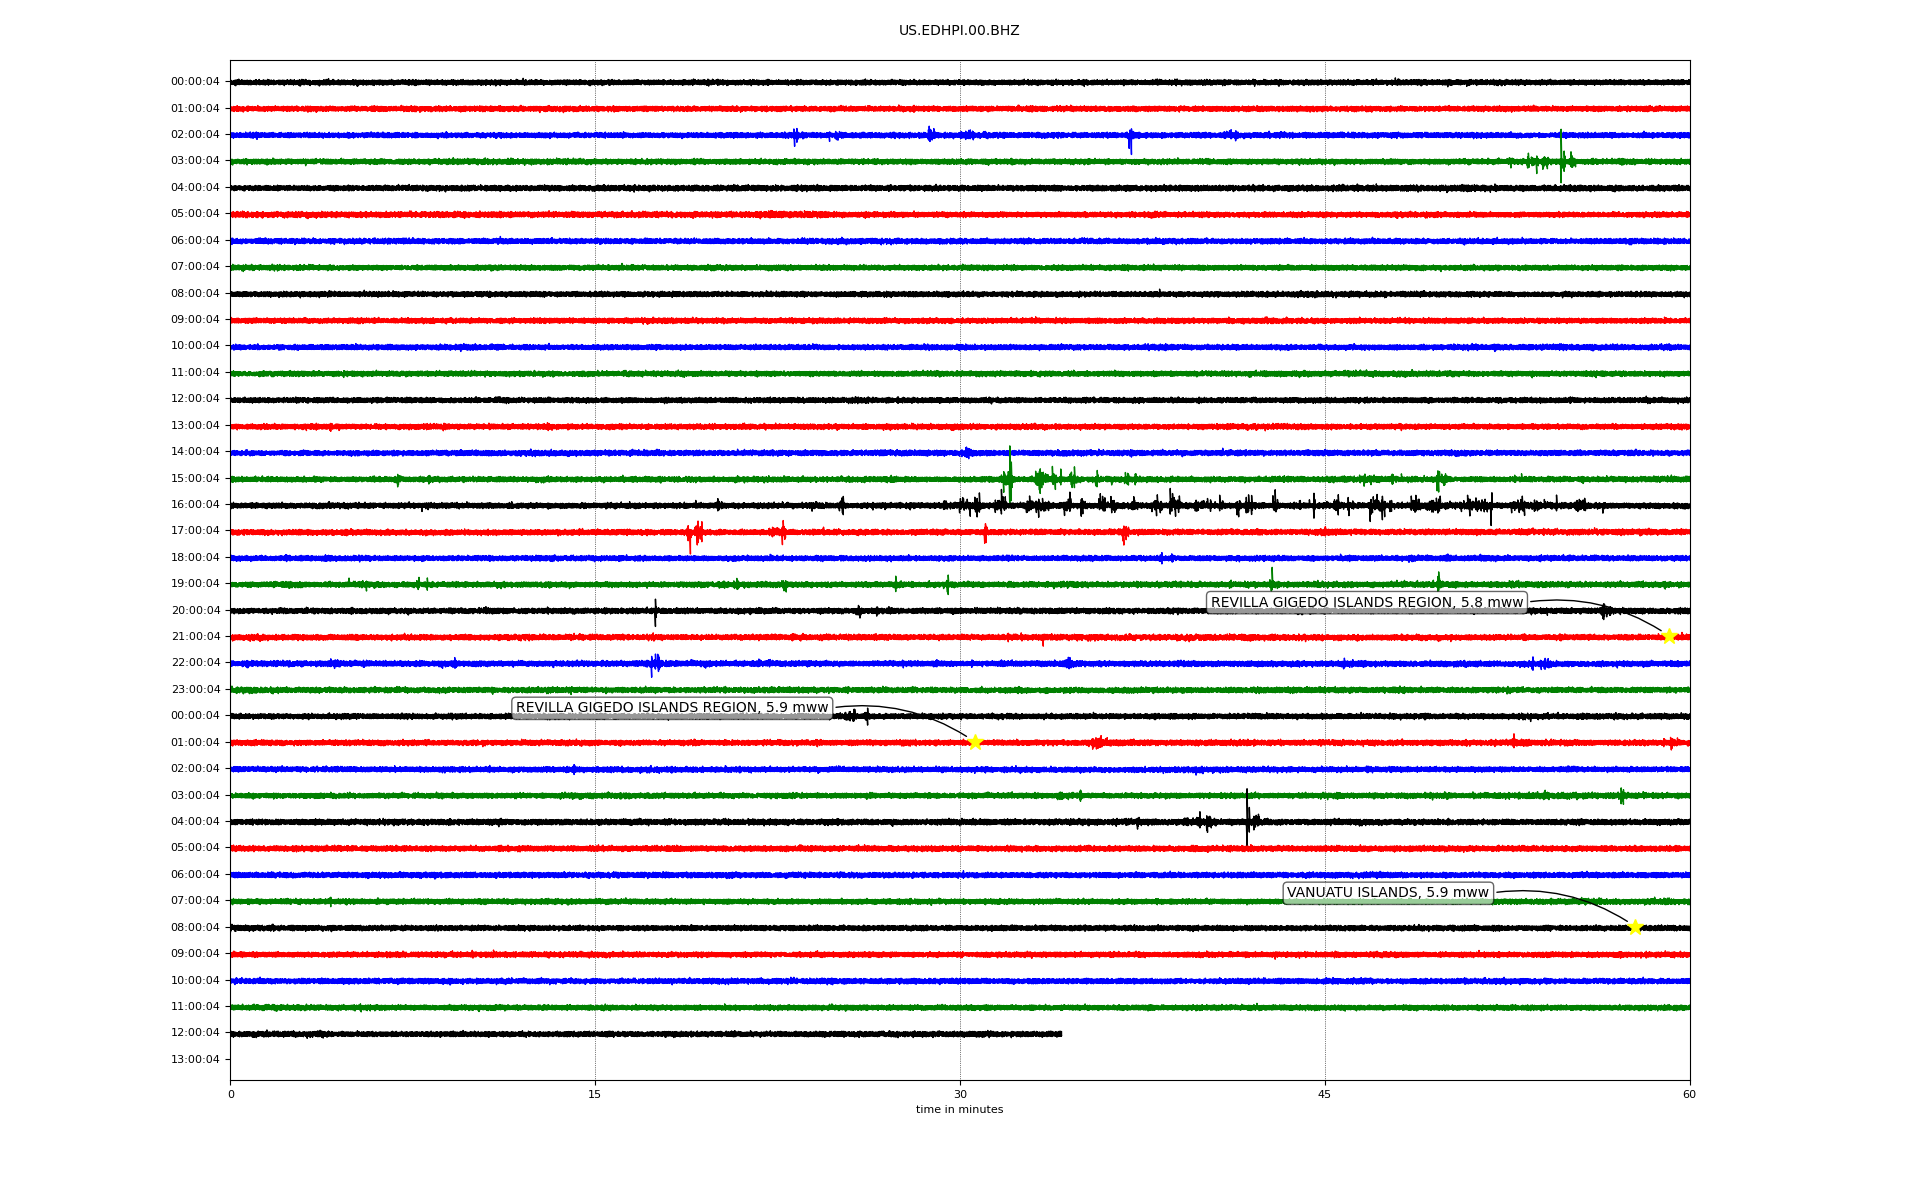Click the x-axis tick label 45

[x=1325, y=1094]
